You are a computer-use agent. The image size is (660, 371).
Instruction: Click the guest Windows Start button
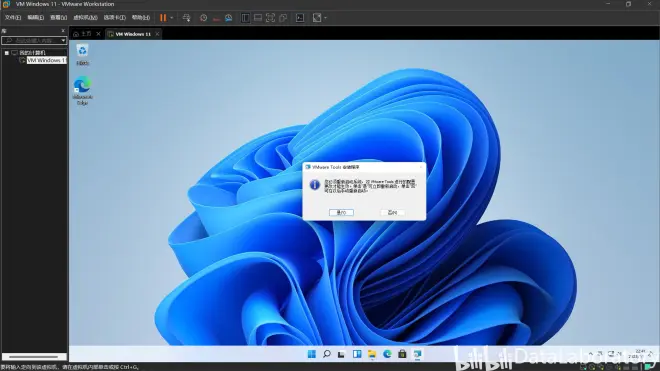point(312,354)
